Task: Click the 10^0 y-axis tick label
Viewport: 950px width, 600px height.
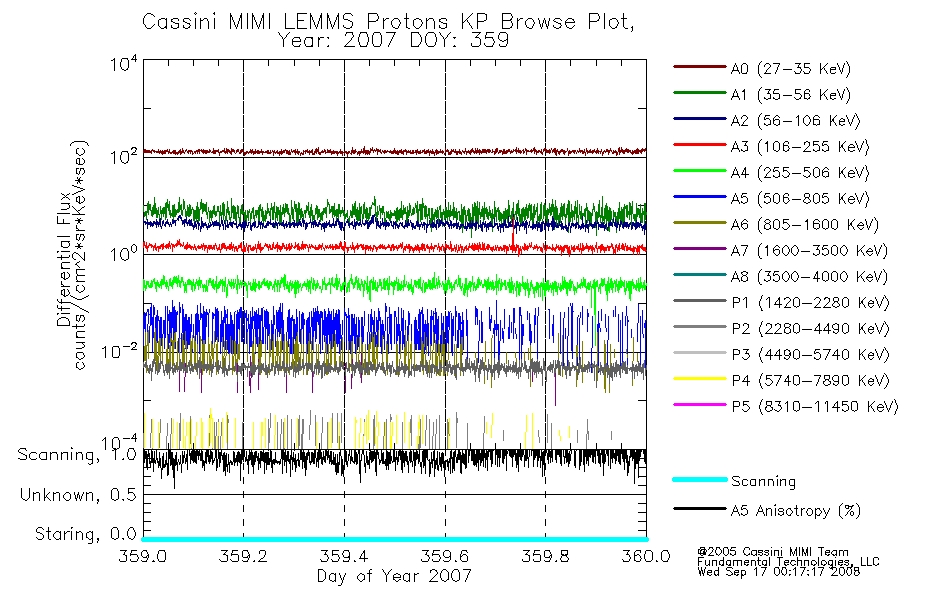Action: coord(124,253)
